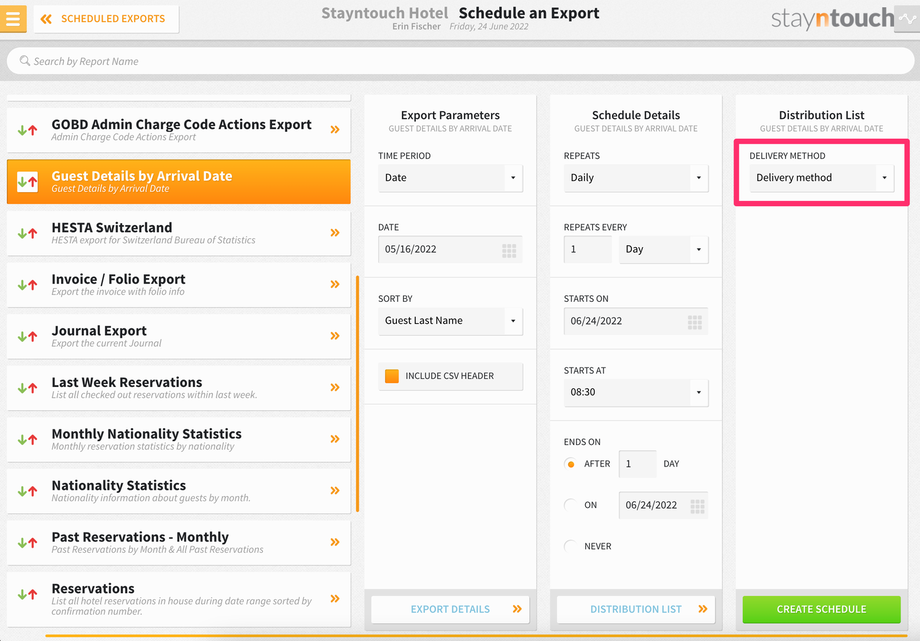Click the export Date field 05/16/2022
The image size is (920, 641).
click(450, 249)
